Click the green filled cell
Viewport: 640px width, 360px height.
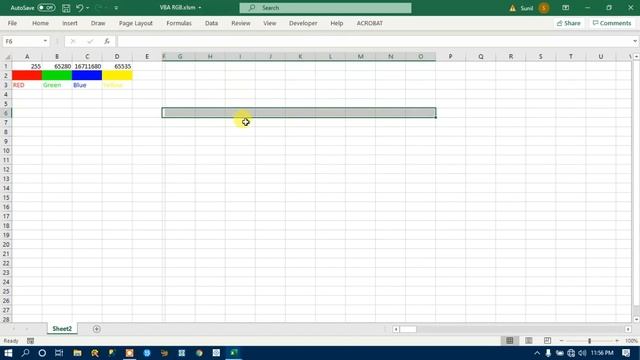[57, 76]
